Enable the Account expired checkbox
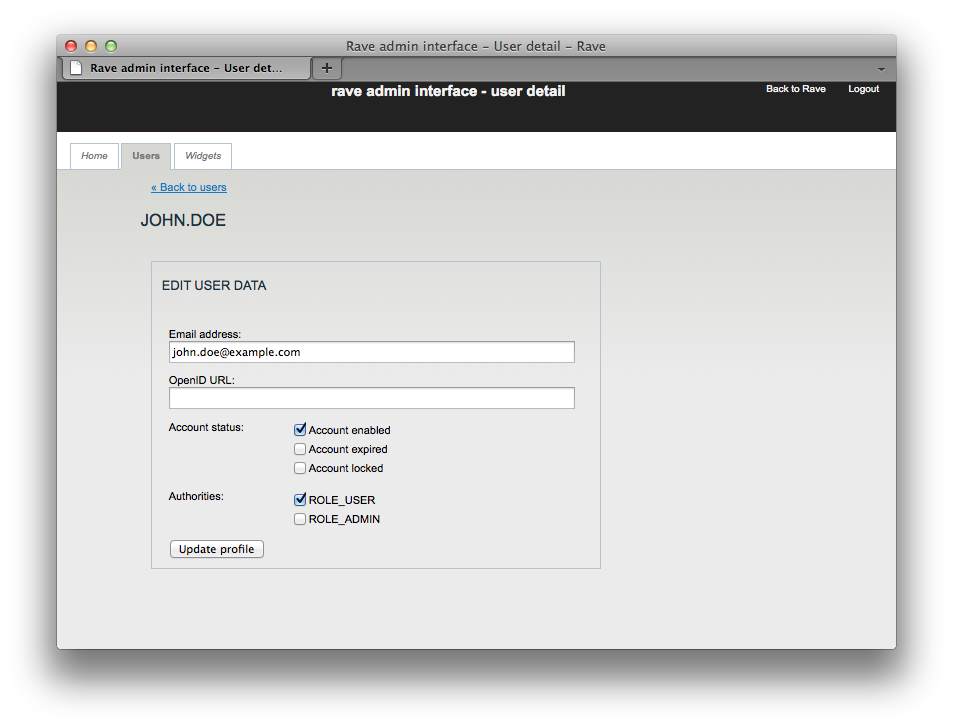Image resolution: width=953 pixels, height=728 pixels. (x=300, y=449)
